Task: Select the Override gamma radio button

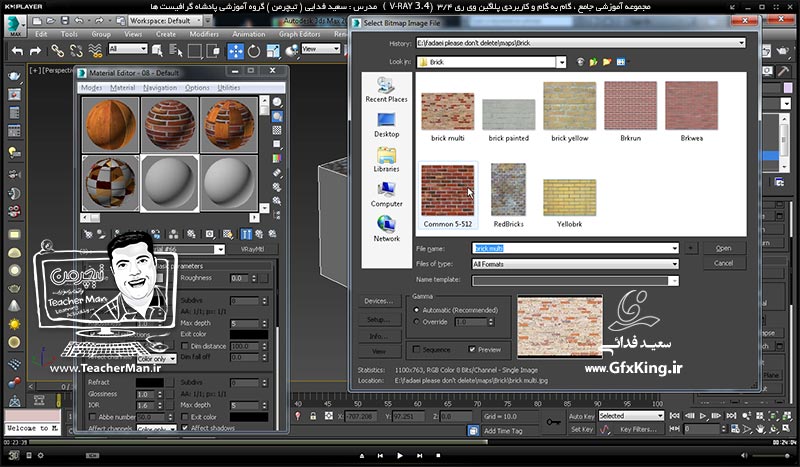Action: (416, 322)
